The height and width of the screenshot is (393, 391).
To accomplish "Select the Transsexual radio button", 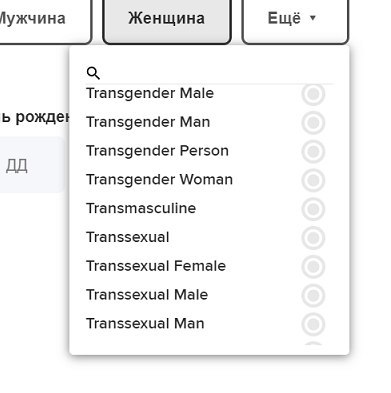I will point(313,238).
